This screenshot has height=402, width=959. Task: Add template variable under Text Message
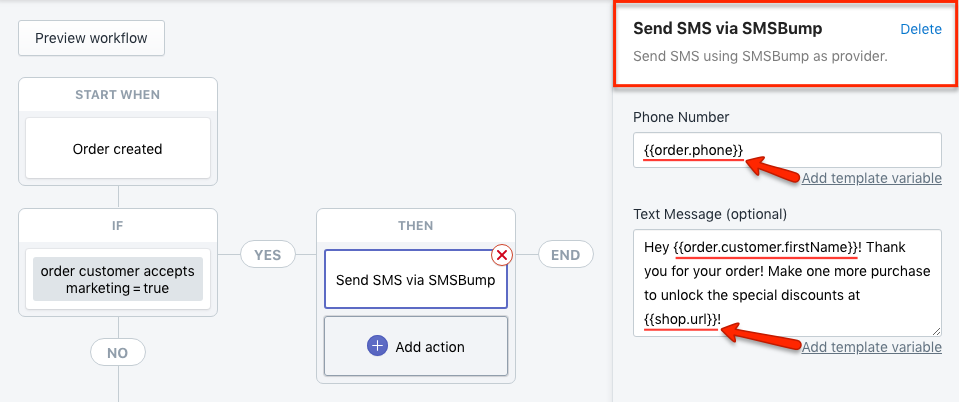tap(872, 347)
